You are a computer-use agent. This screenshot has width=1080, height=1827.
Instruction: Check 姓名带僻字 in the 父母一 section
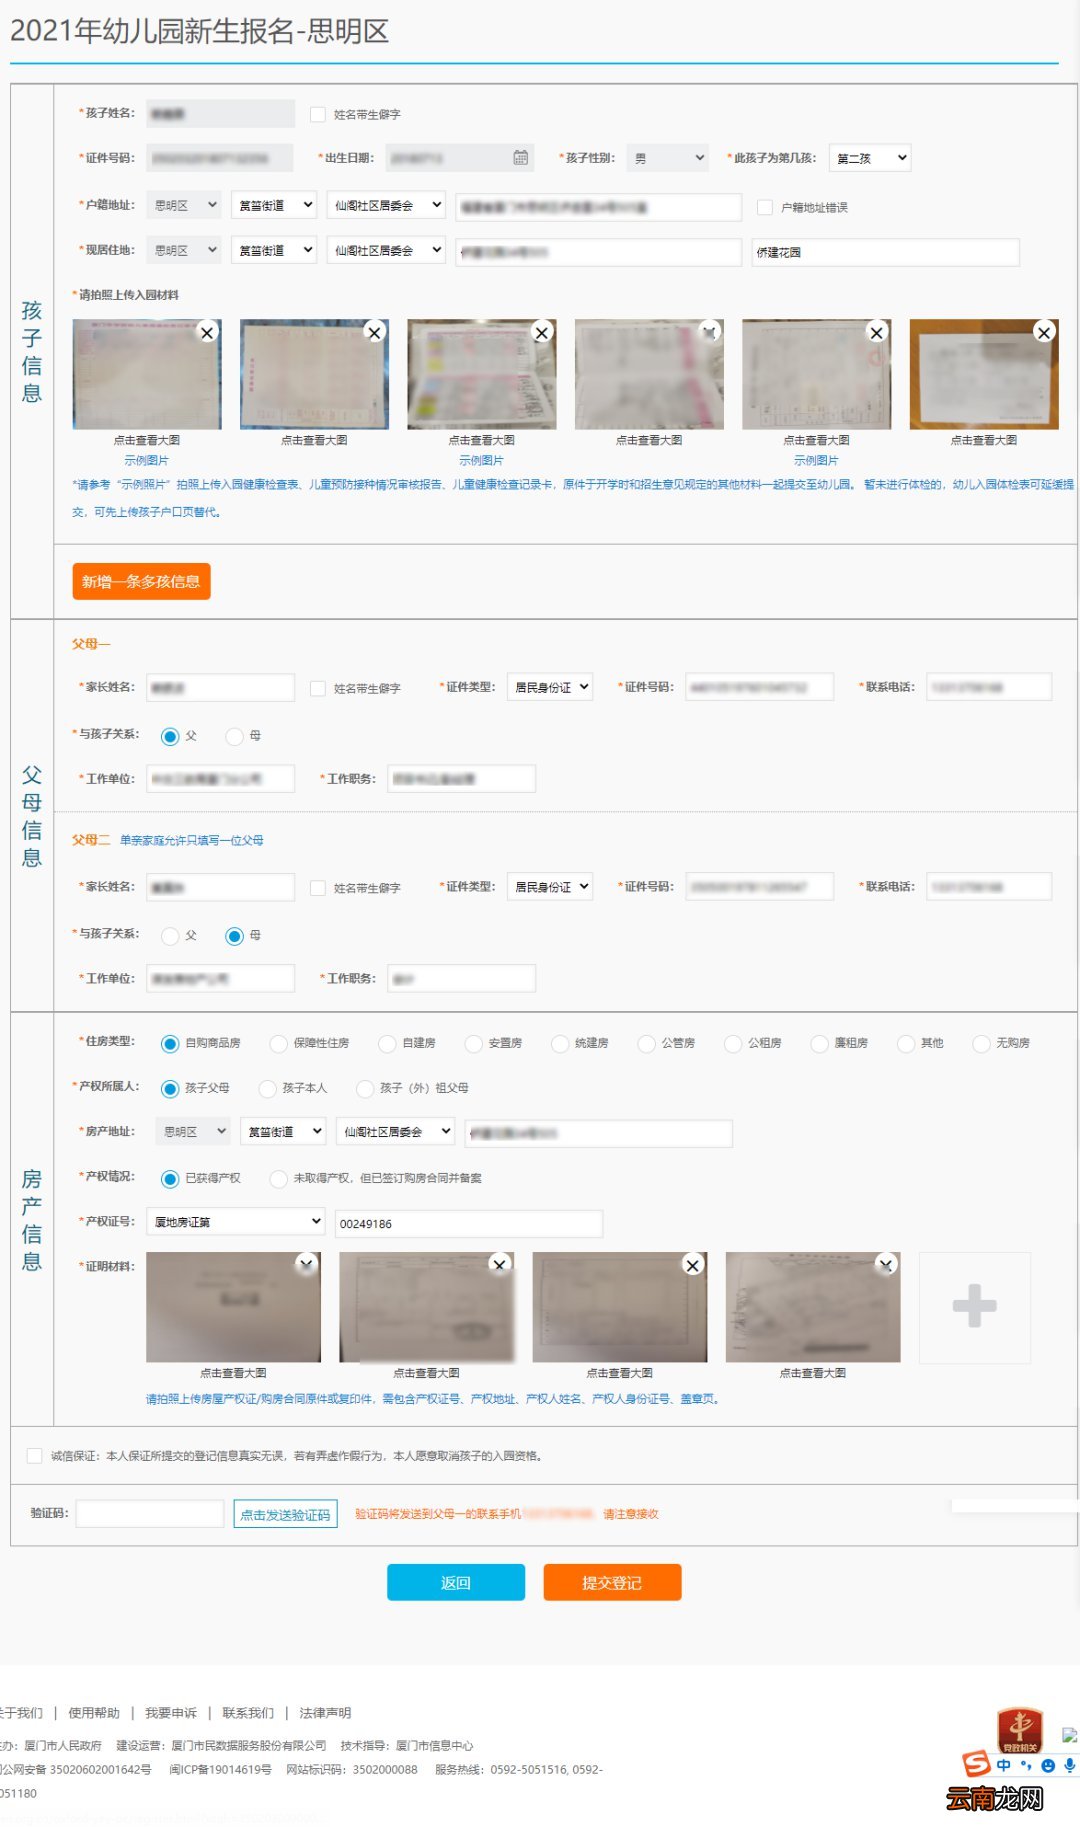click(x=318, y=688)
